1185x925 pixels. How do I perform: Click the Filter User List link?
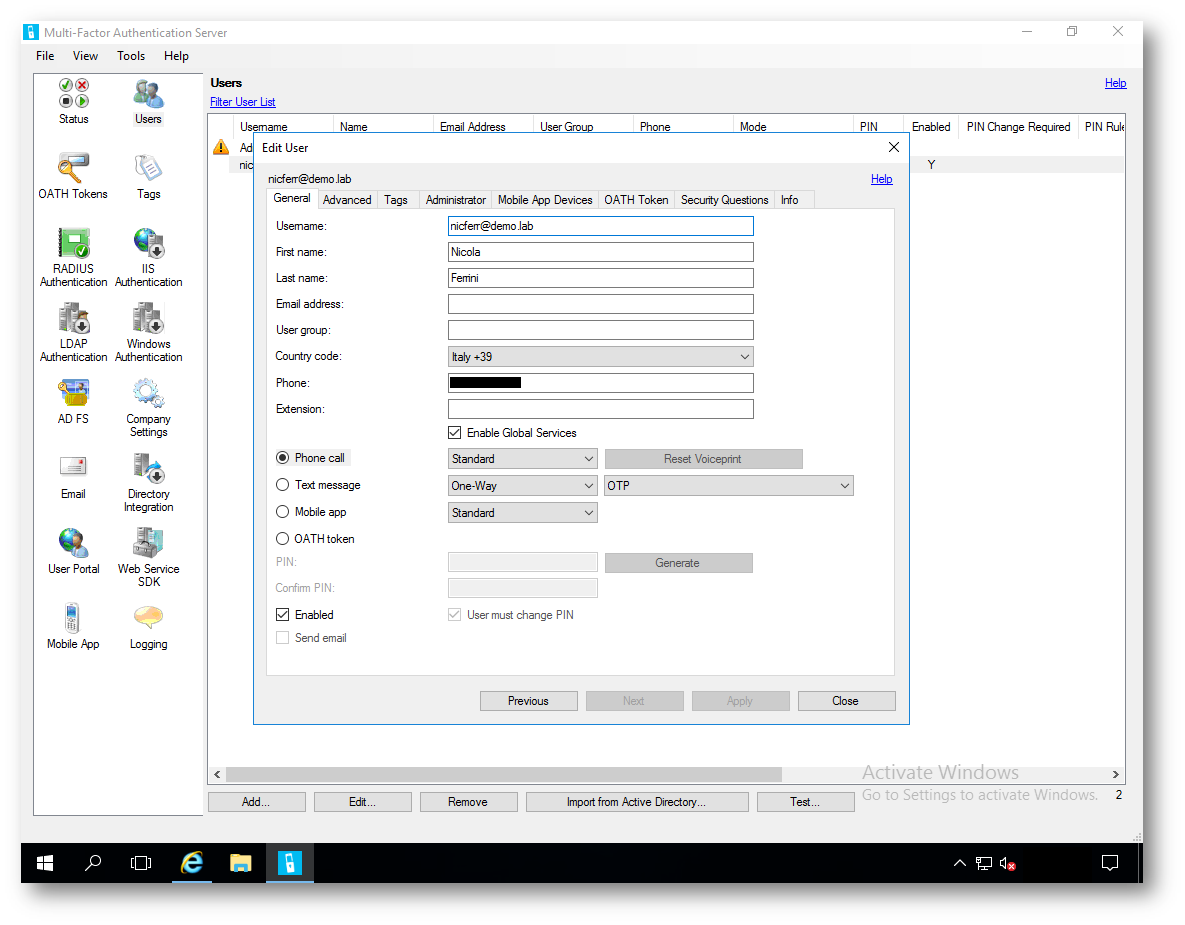coord(243,102)
